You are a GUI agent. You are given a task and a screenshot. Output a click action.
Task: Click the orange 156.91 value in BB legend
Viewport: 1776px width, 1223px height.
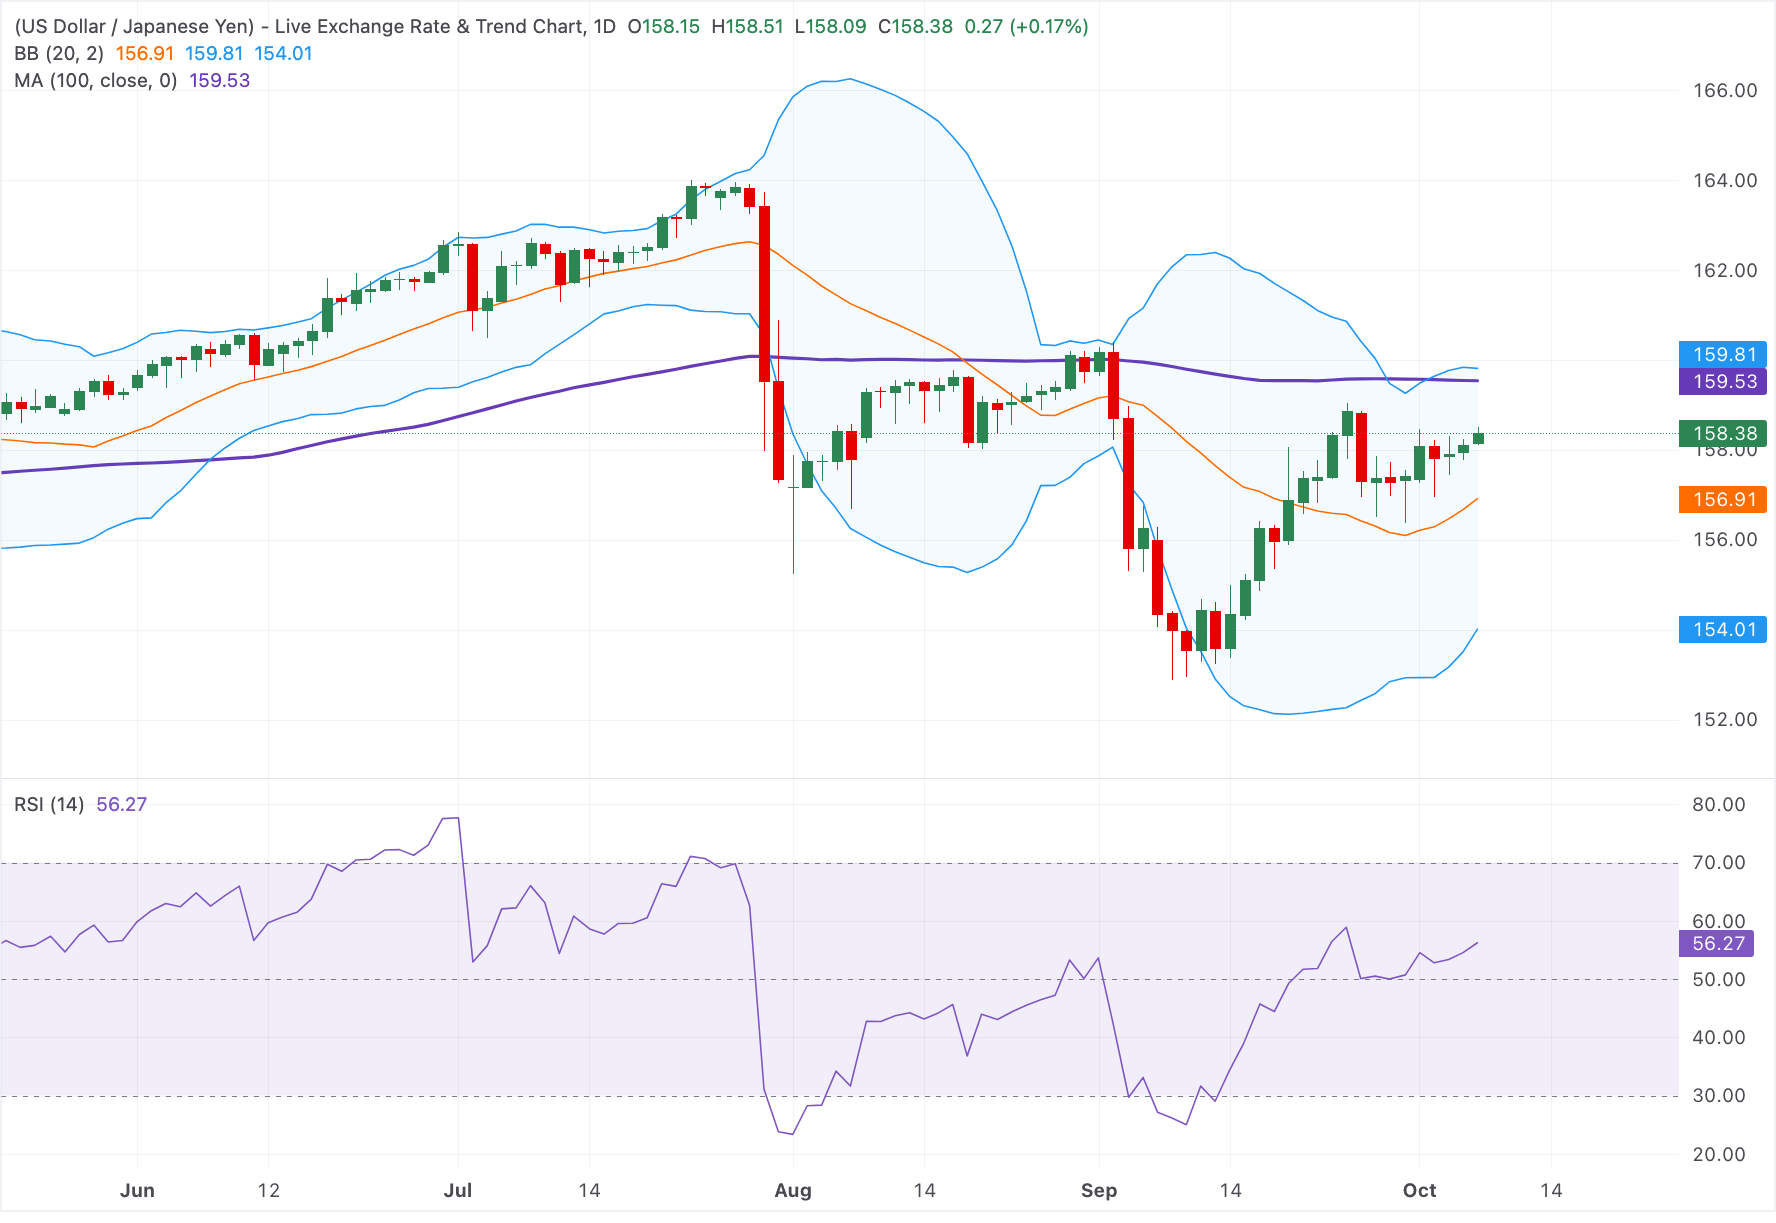tap(145, 53)
